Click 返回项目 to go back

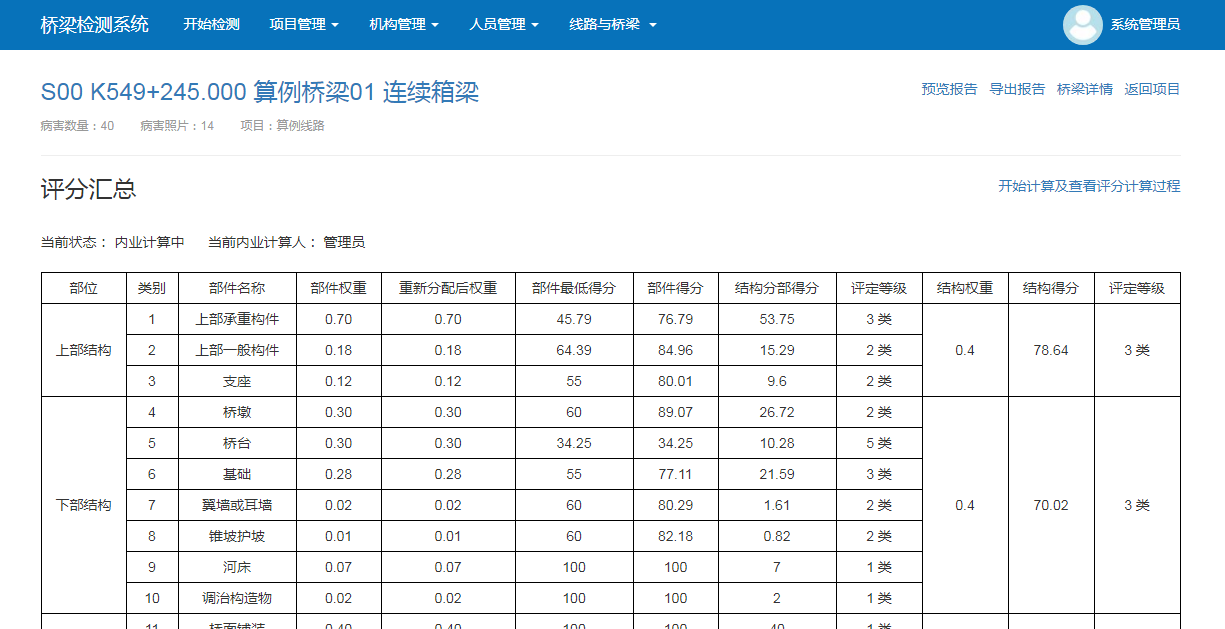(1152, 89)
